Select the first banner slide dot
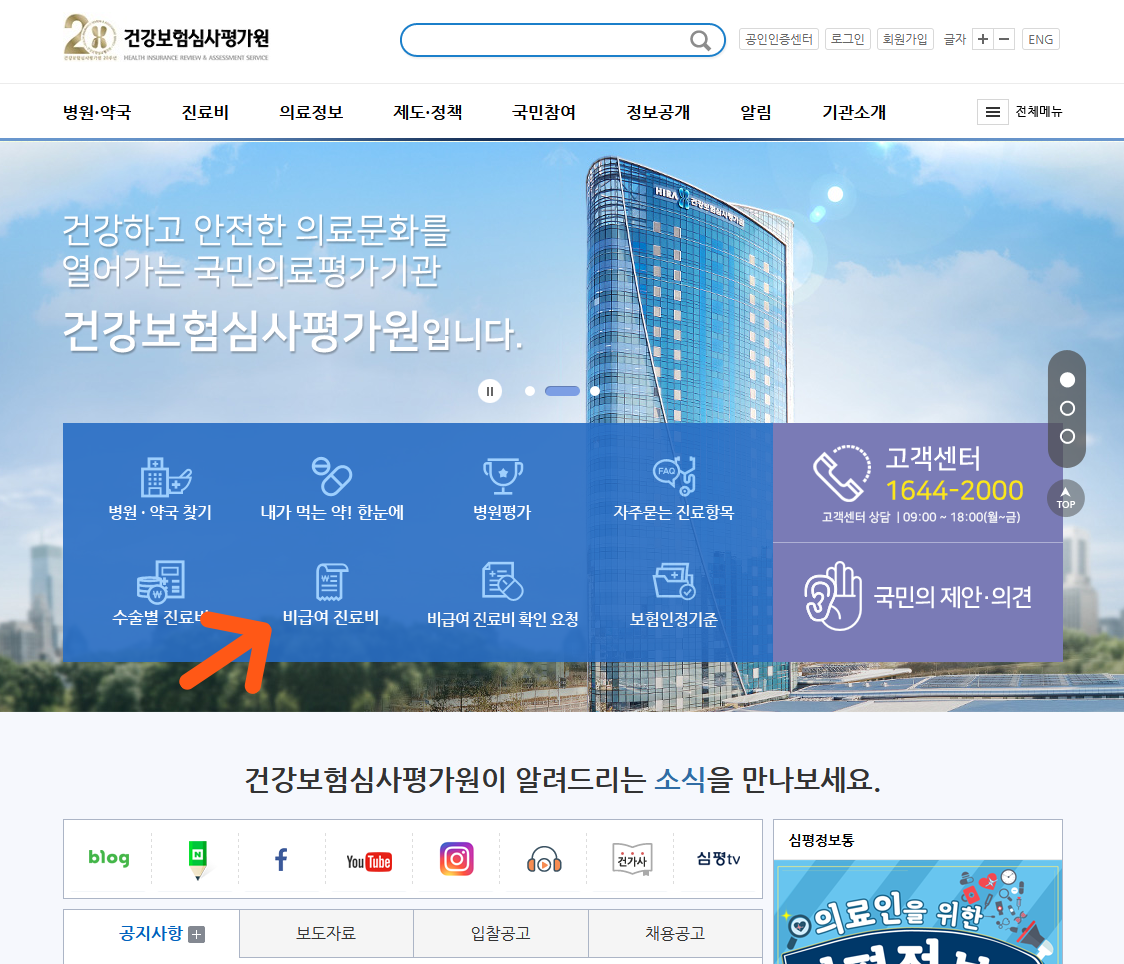 pos(530,391)
